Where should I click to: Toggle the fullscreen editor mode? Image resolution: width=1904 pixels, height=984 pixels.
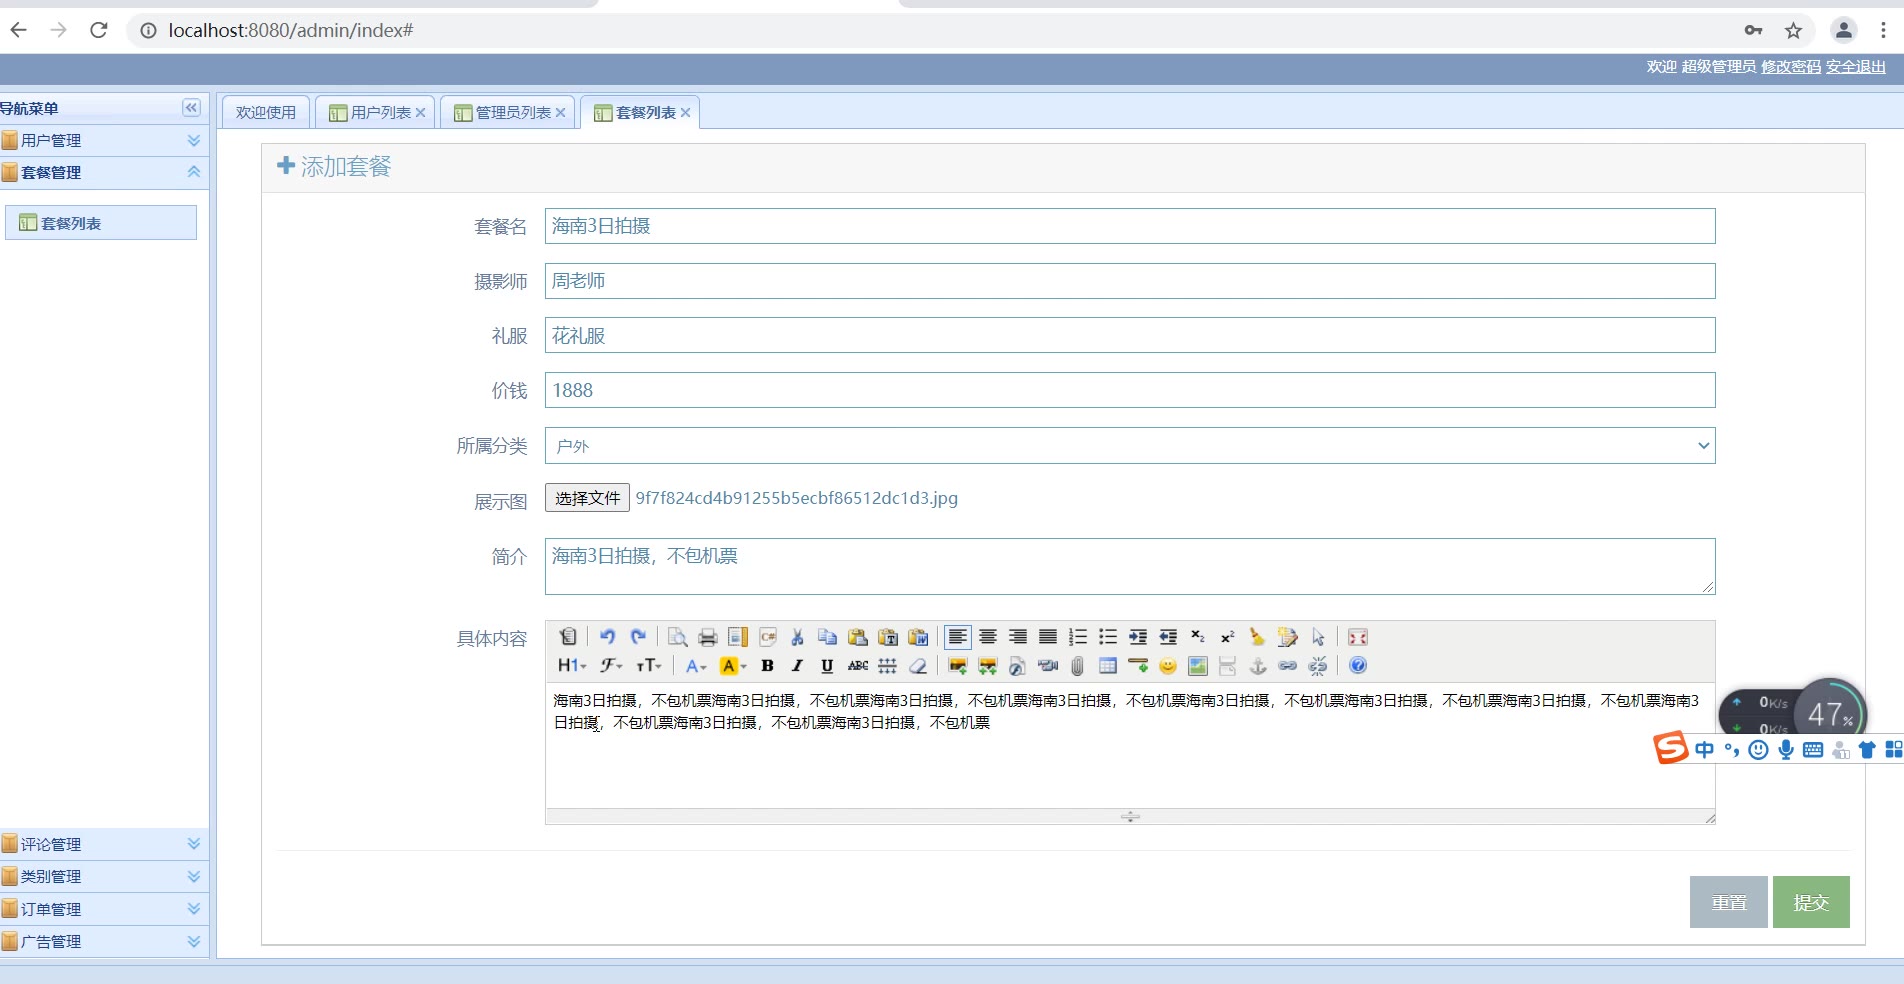coord(1357,637)
